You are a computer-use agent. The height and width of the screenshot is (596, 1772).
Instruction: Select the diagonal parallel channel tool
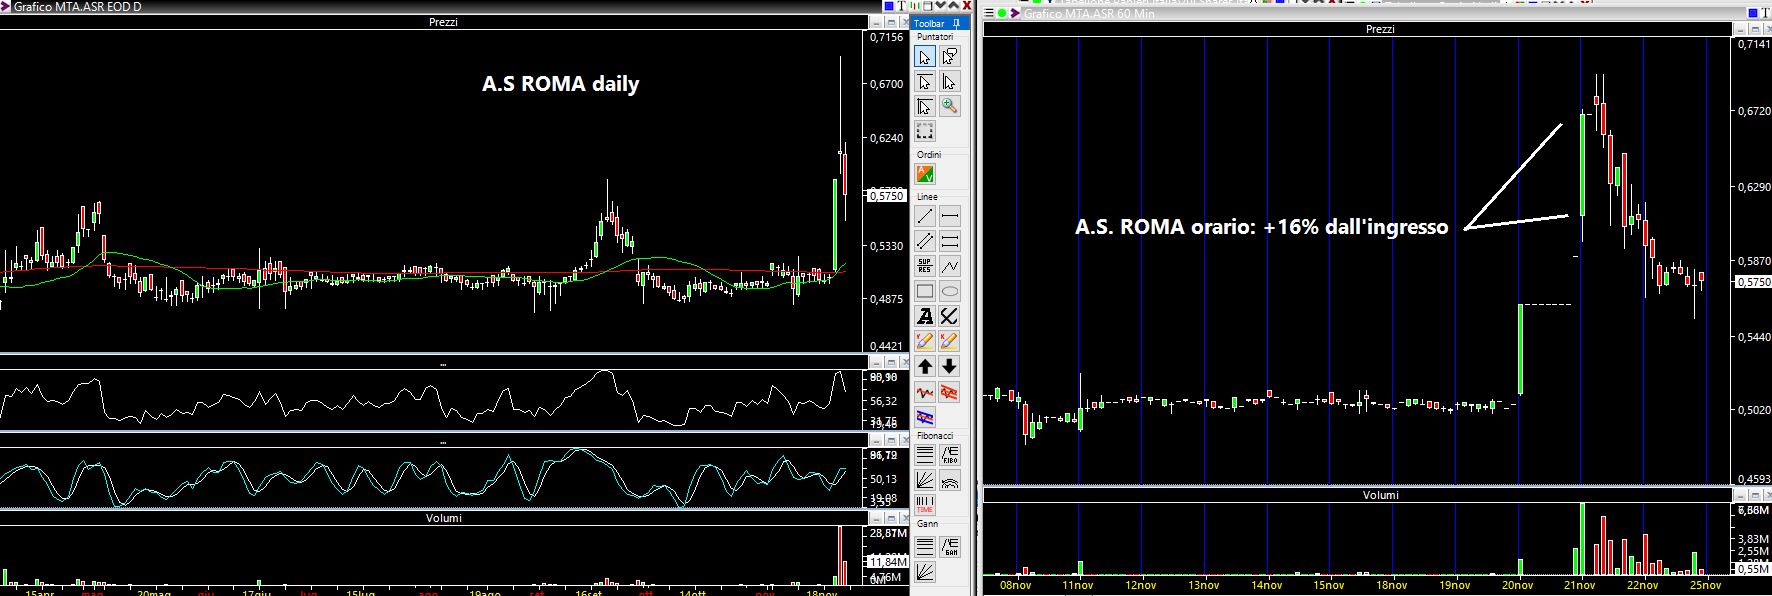pyautogui.click(x=925, y=241)
